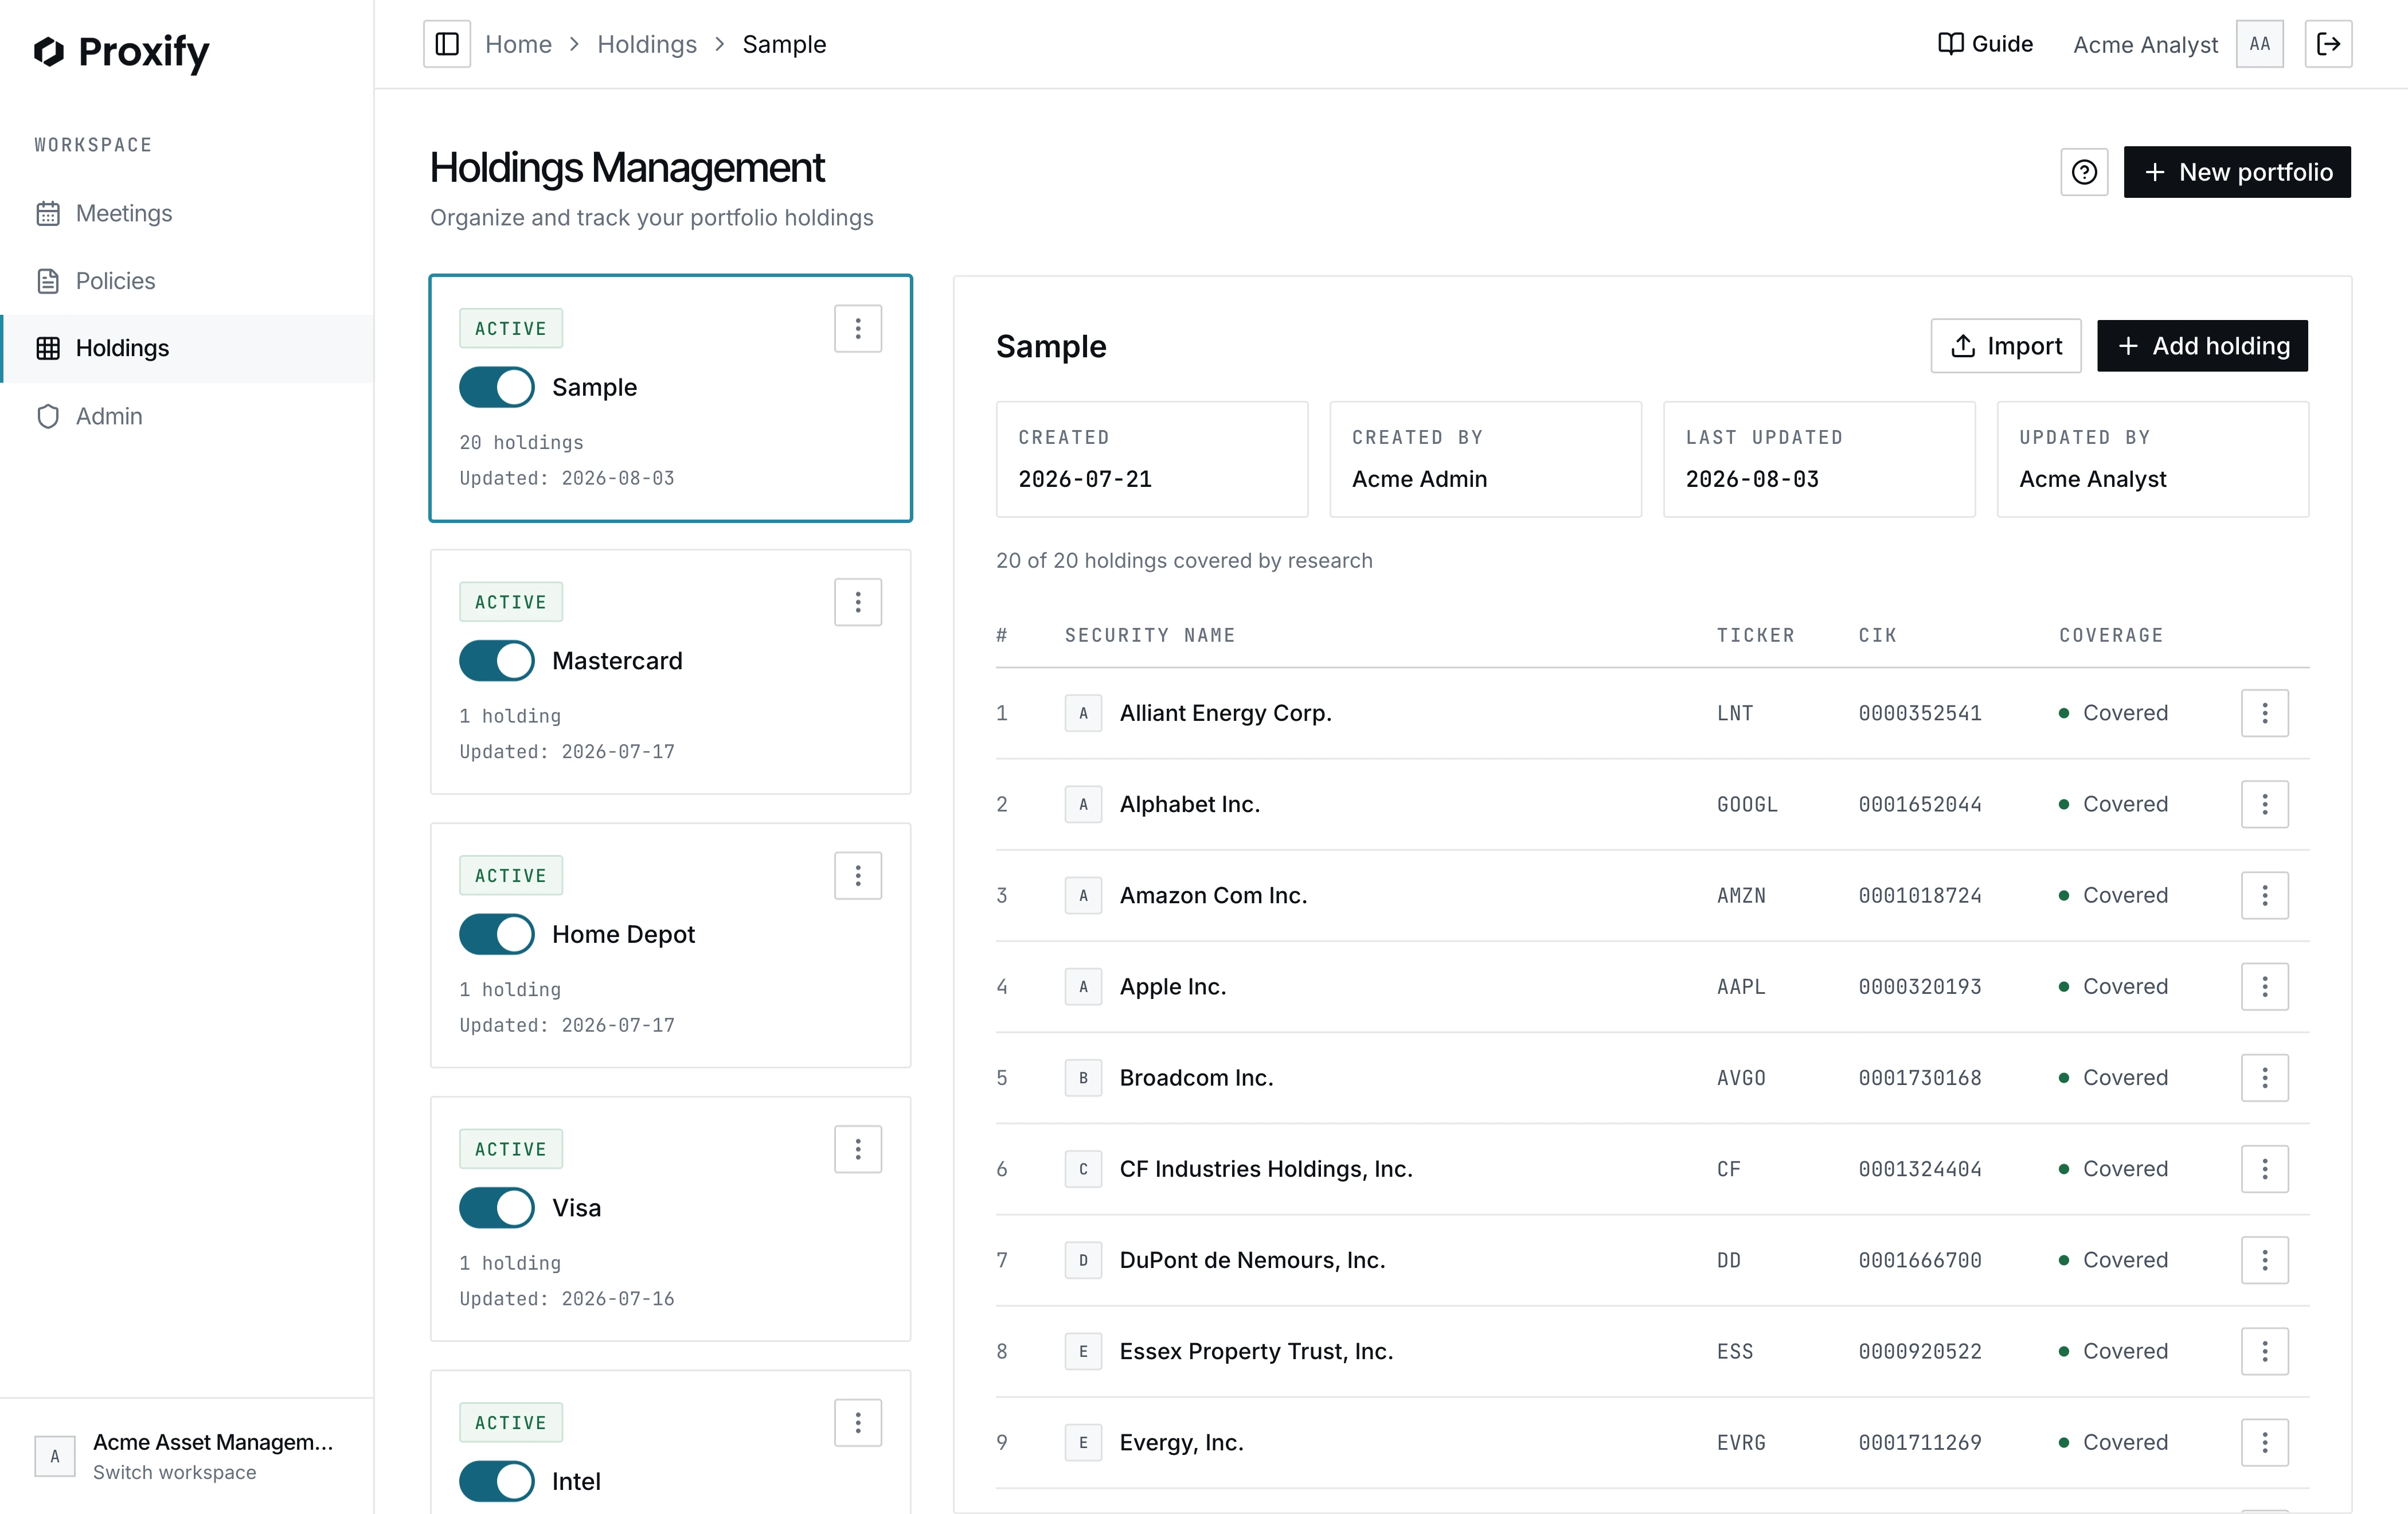This screenshot has height=1514, width=2408.
Task: Toggle the Visa portfolio switch
Action: (497, 1208)
